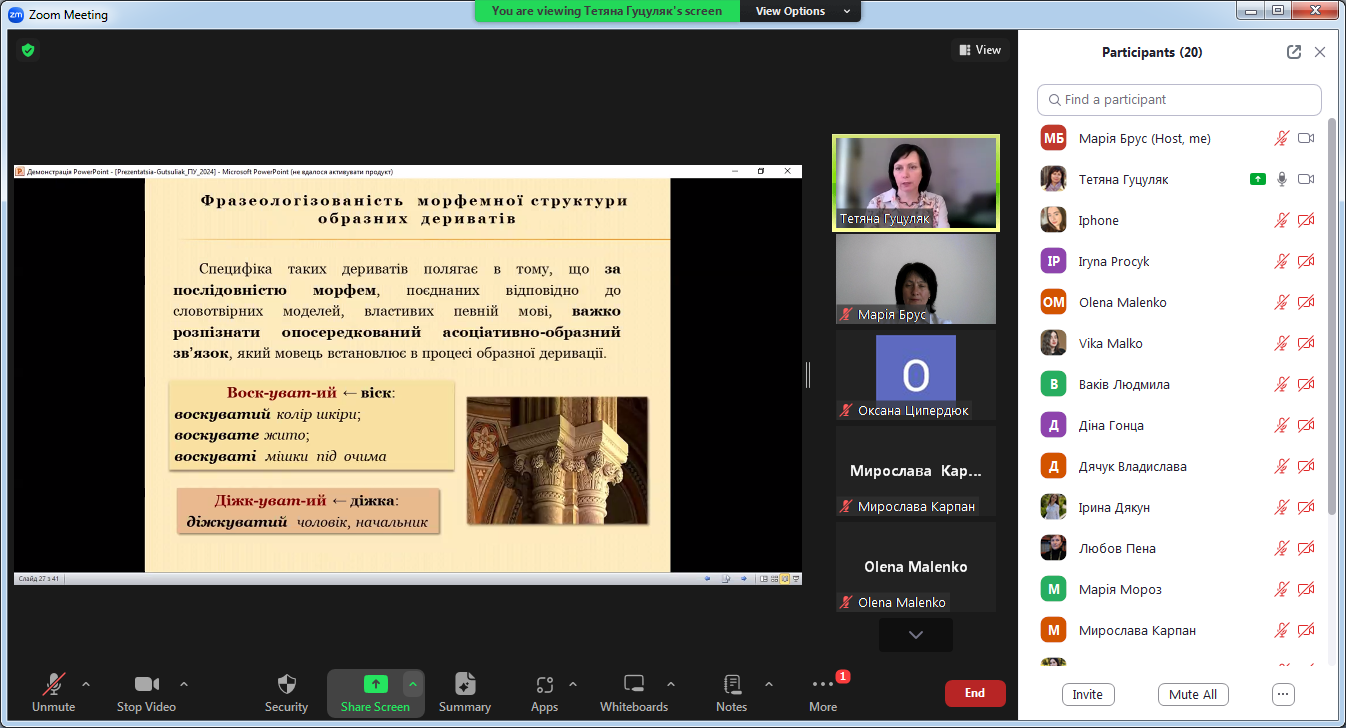Expand the View Options dropdown
Image resolution: width=1346 pixels, height=728 pixels.
[x=803, y=11]
